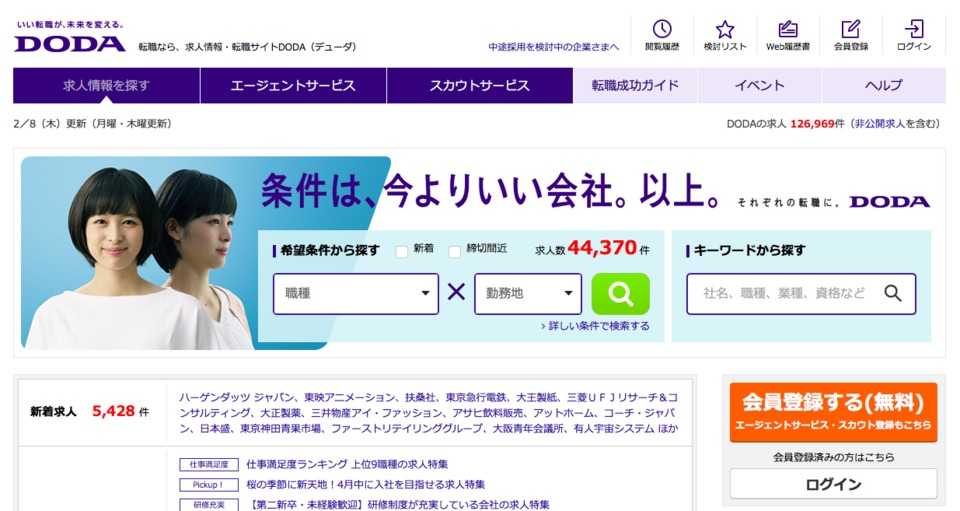Screen dimensions: 960x511
Task: Open the 転職成功ガイド tab
Action: point(636,86)
